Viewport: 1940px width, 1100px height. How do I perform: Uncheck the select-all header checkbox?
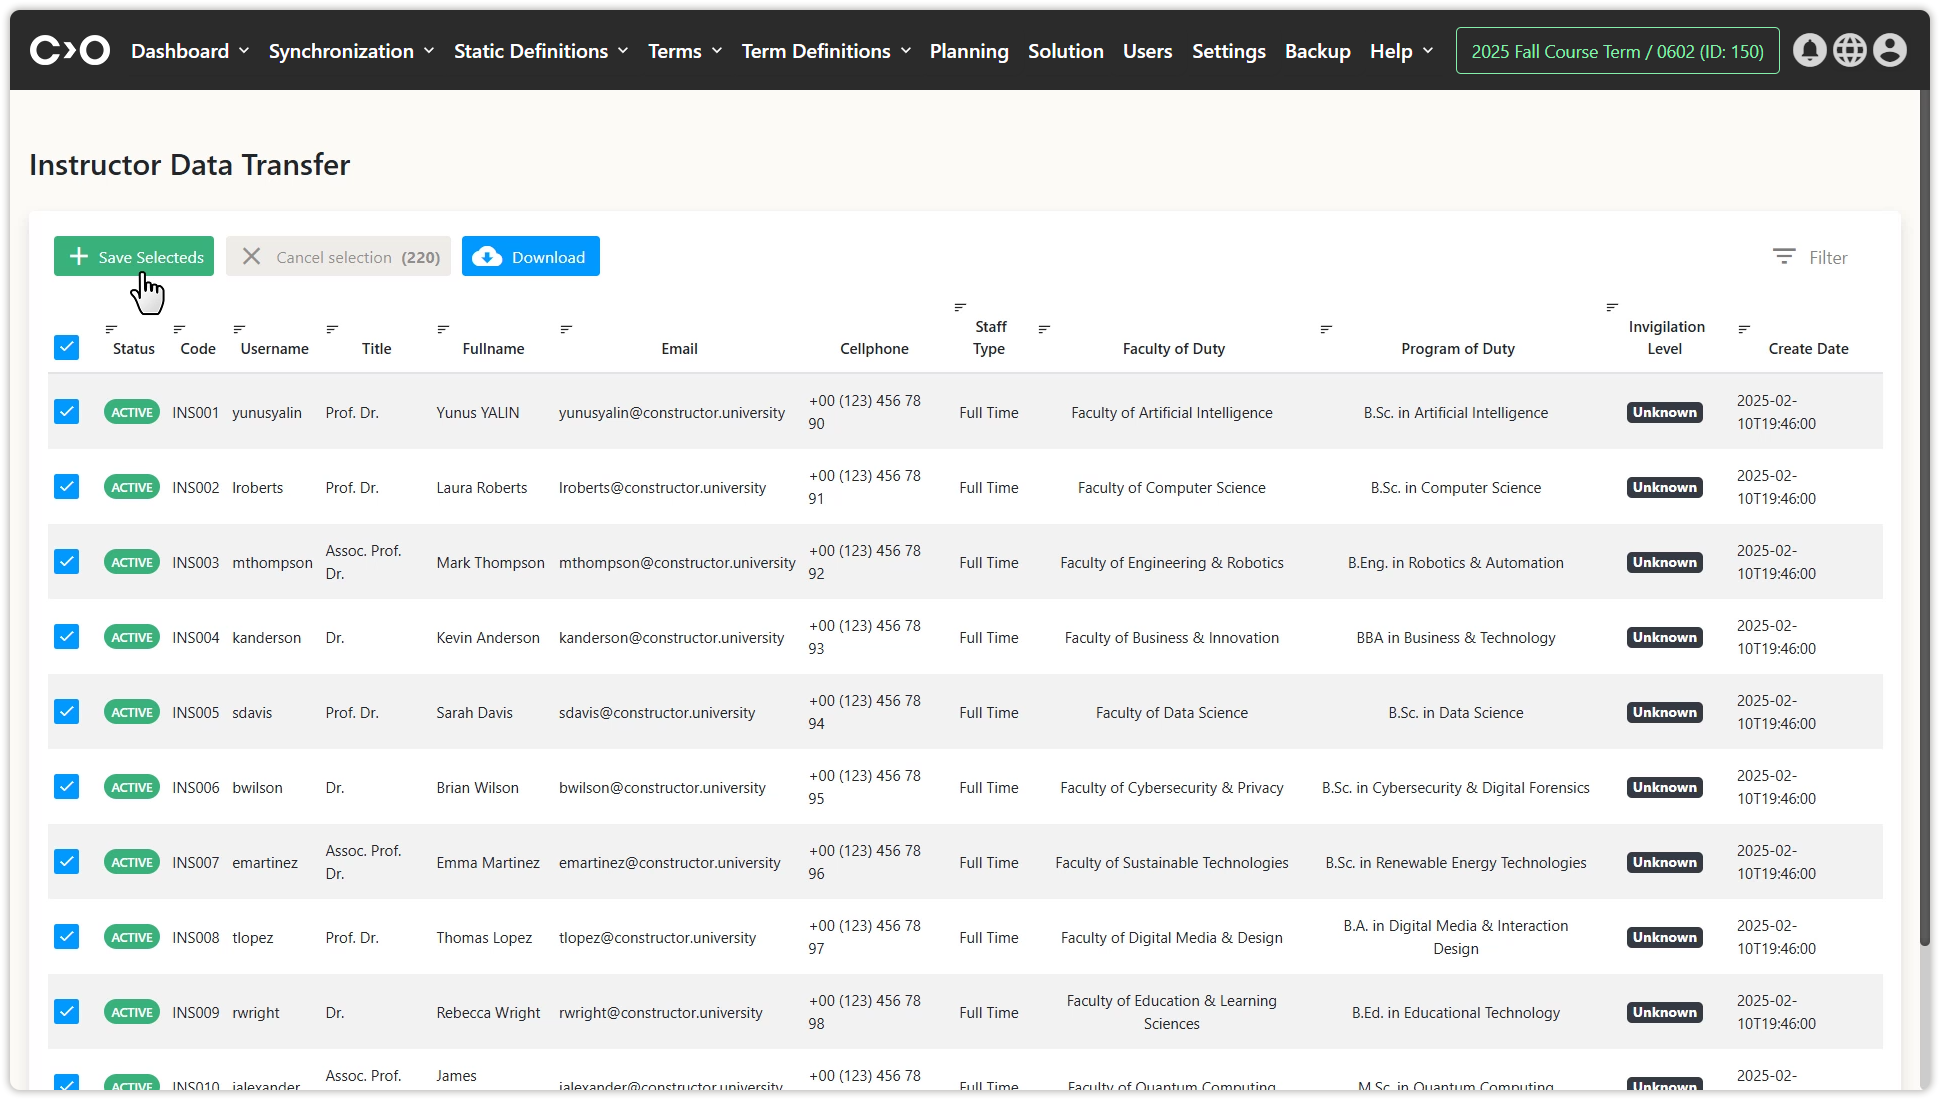[x=66, y=347]
